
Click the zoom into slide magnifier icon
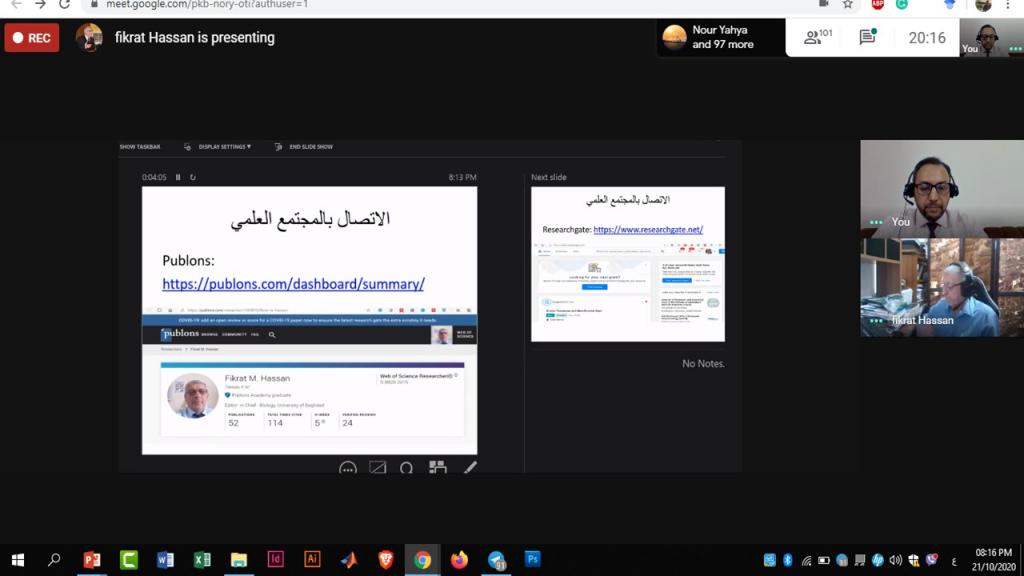click(x=407, y=468)
